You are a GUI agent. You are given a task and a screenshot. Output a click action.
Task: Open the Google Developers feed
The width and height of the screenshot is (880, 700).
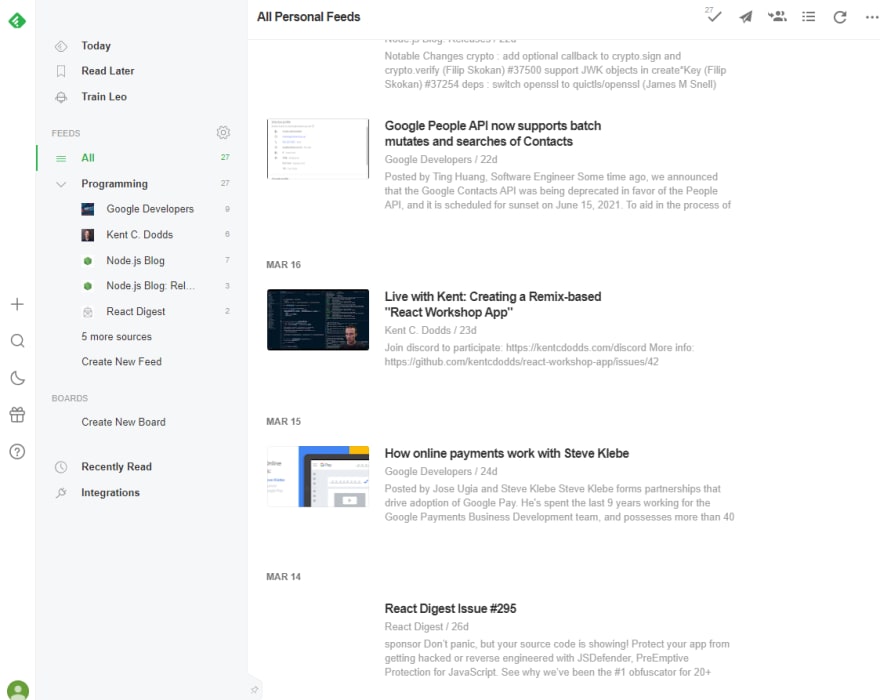(150, 209)
